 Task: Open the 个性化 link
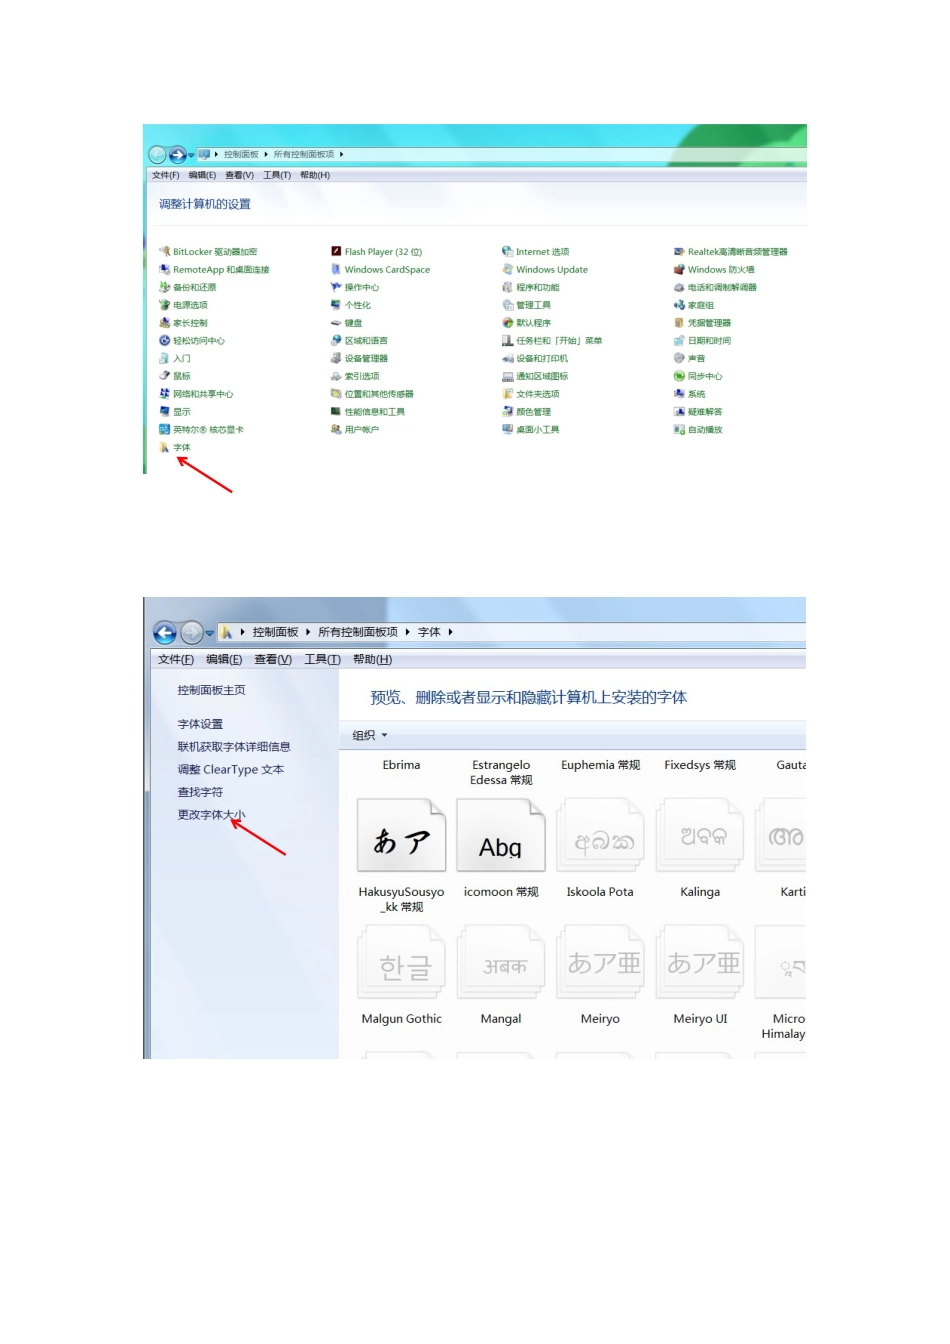[x=358, y=305]
